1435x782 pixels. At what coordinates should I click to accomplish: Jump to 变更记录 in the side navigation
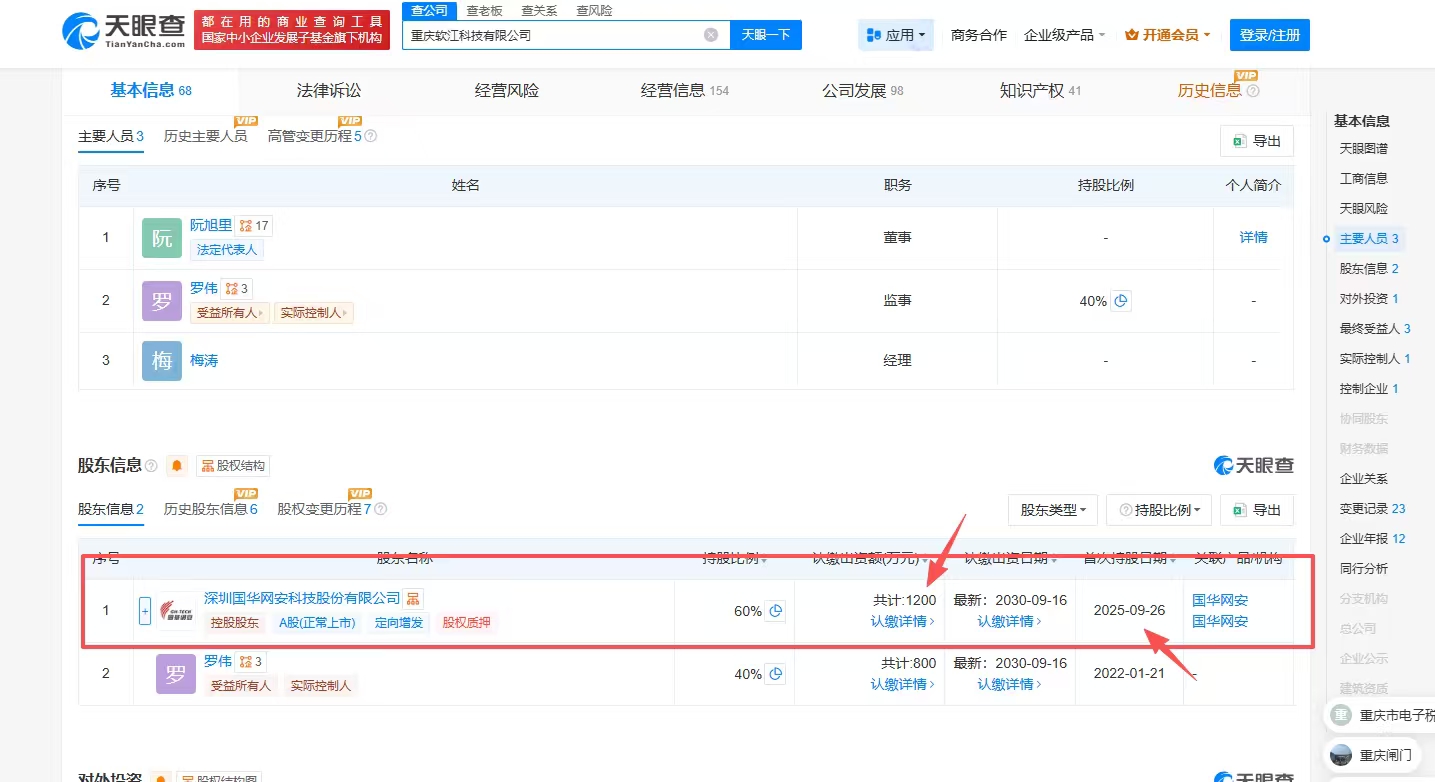[1372, 509]
